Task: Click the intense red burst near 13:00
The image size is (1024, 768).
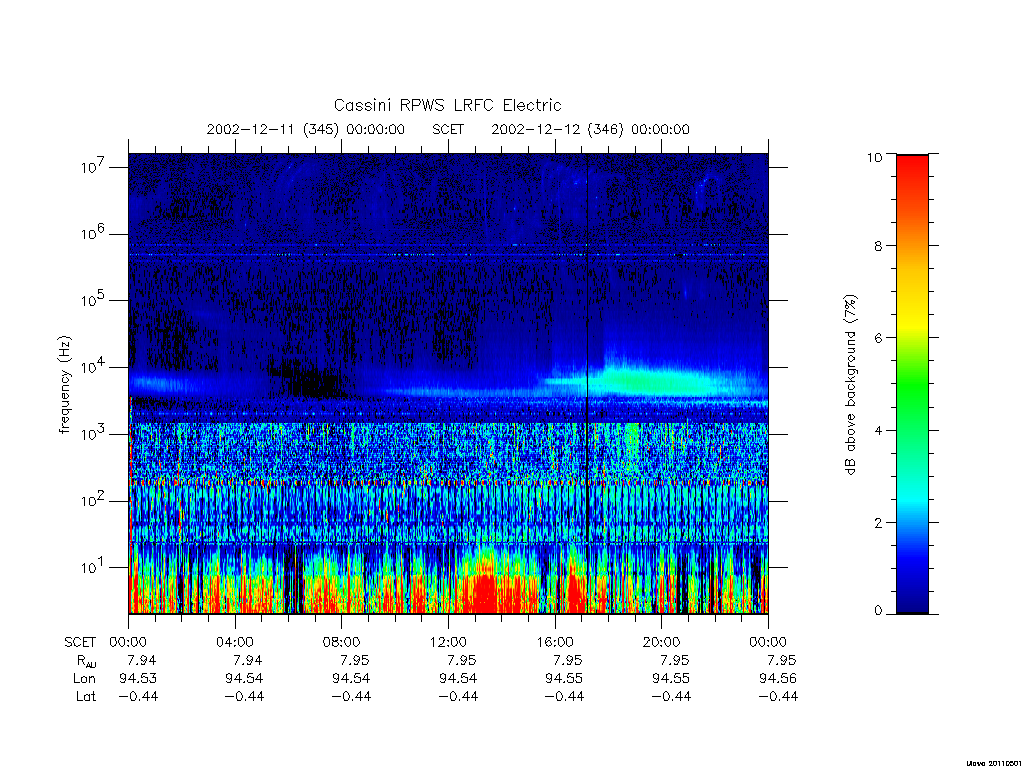Action: [x=485, y=591]
